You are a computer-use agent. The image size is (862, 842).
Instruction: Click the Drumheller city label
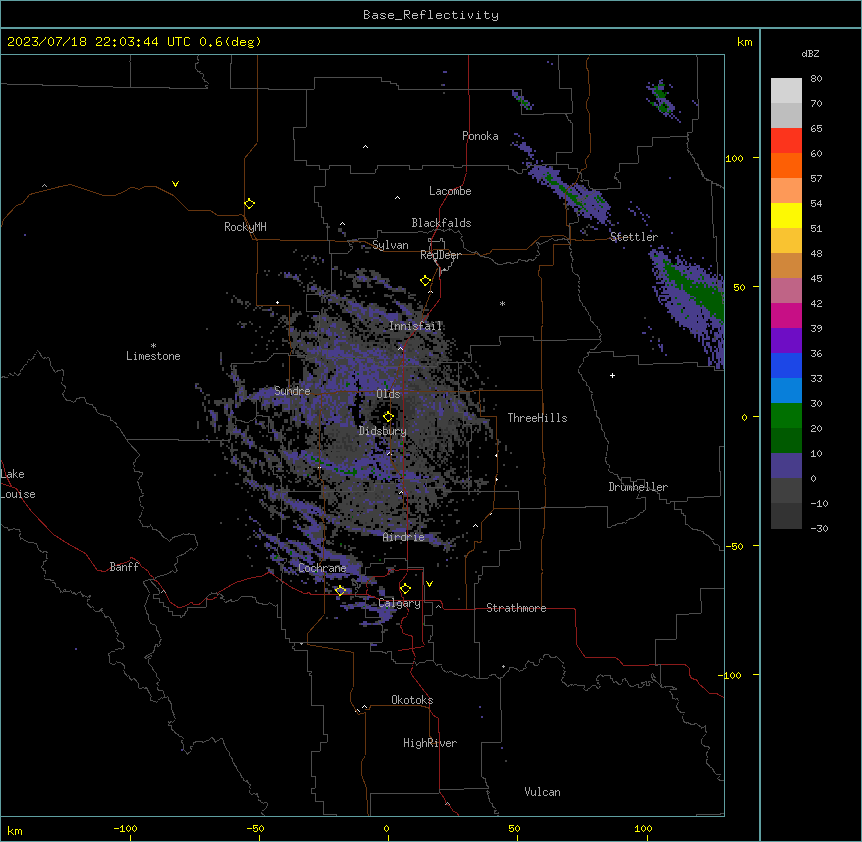[638, 487]
